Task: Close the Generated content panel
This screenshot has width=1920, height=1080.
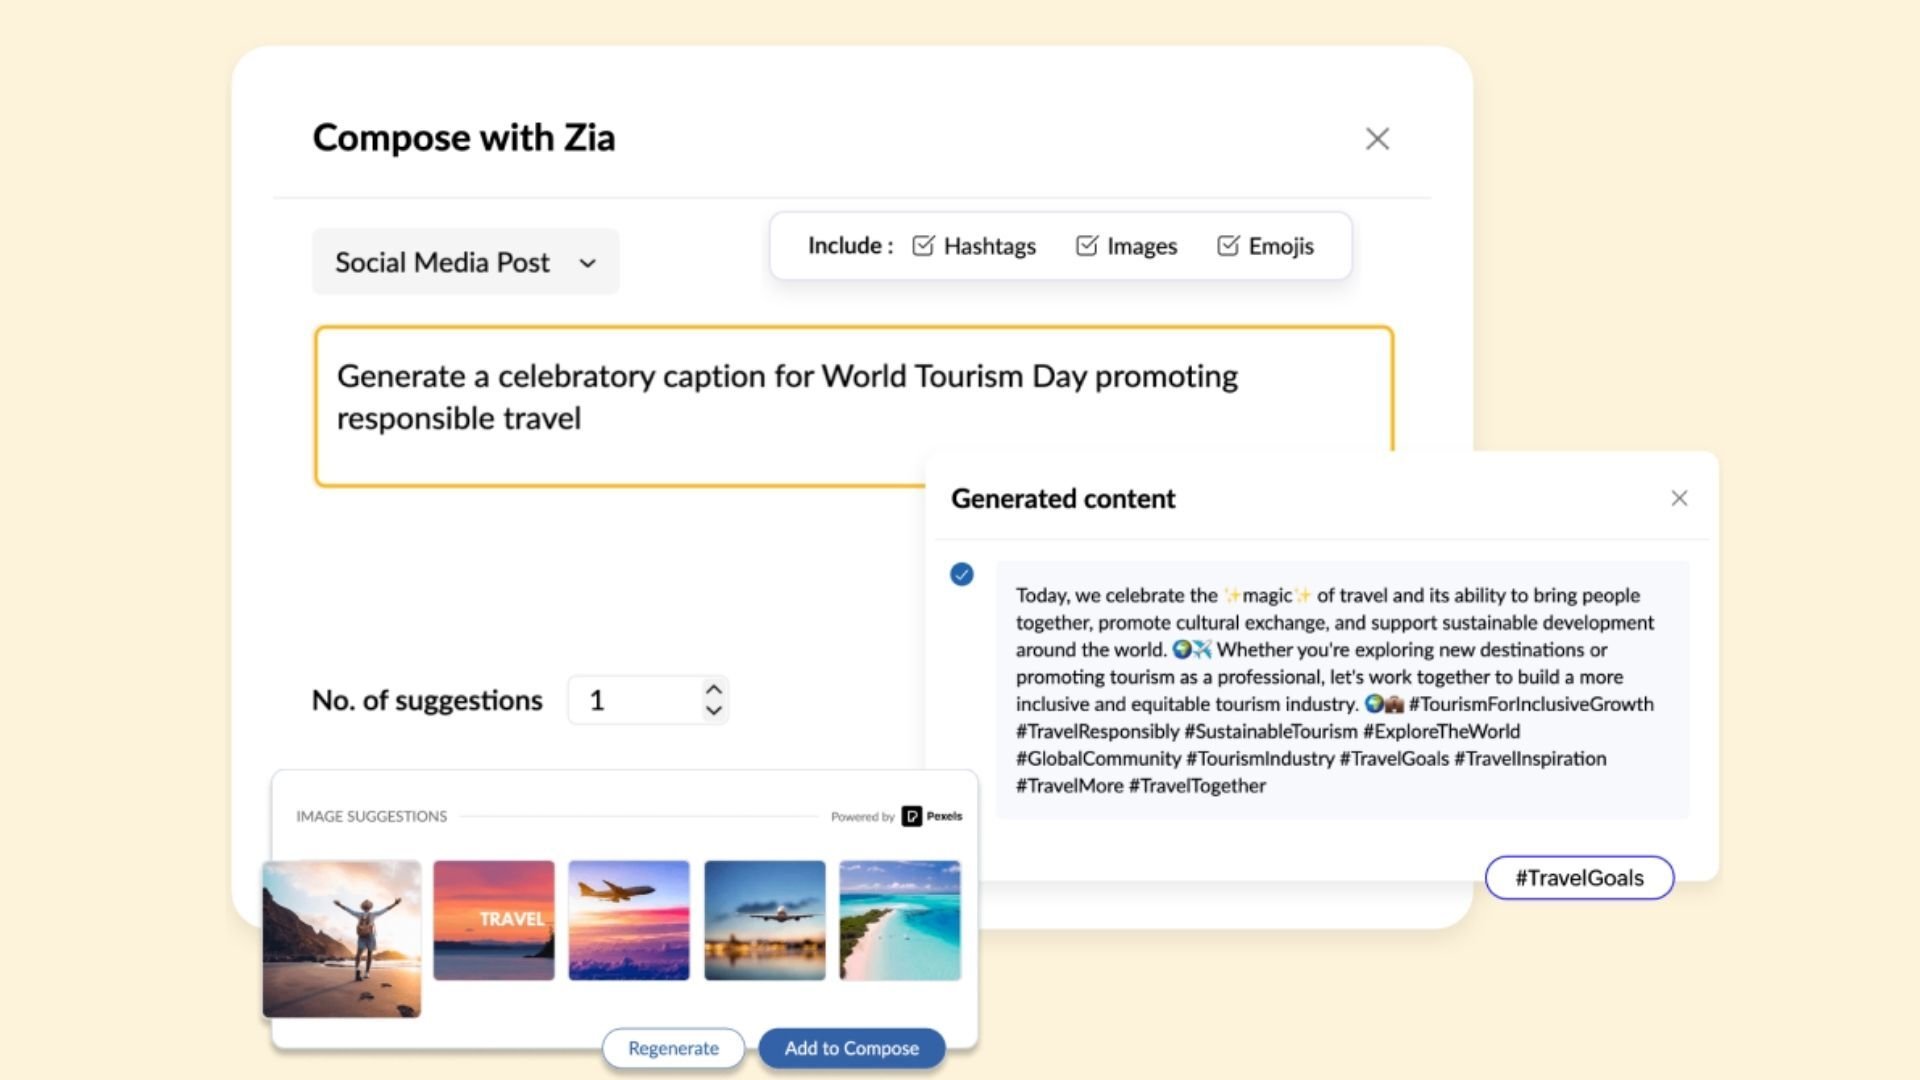Action: point(1679,498)
